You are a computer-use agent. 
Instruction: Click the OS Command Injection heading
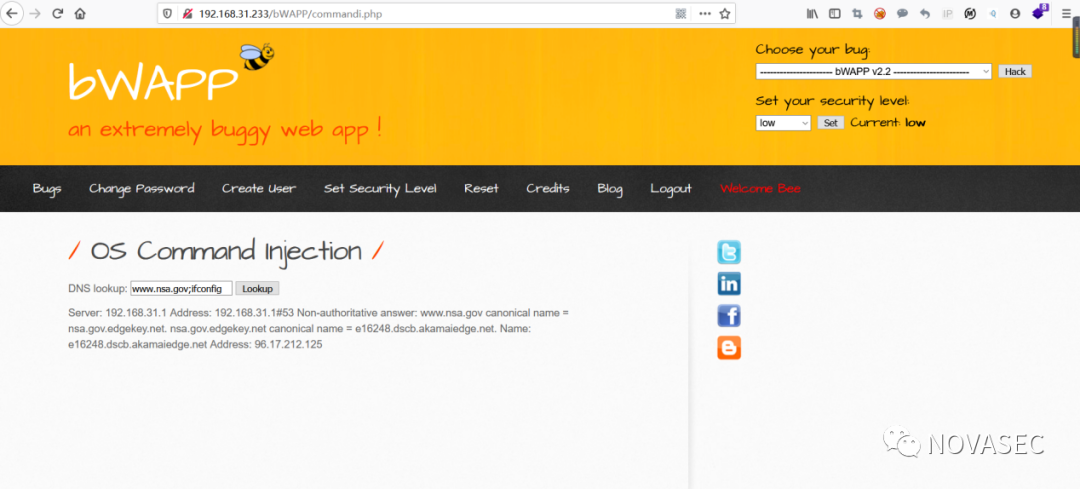pyautogui.click(x=226, y=251)
